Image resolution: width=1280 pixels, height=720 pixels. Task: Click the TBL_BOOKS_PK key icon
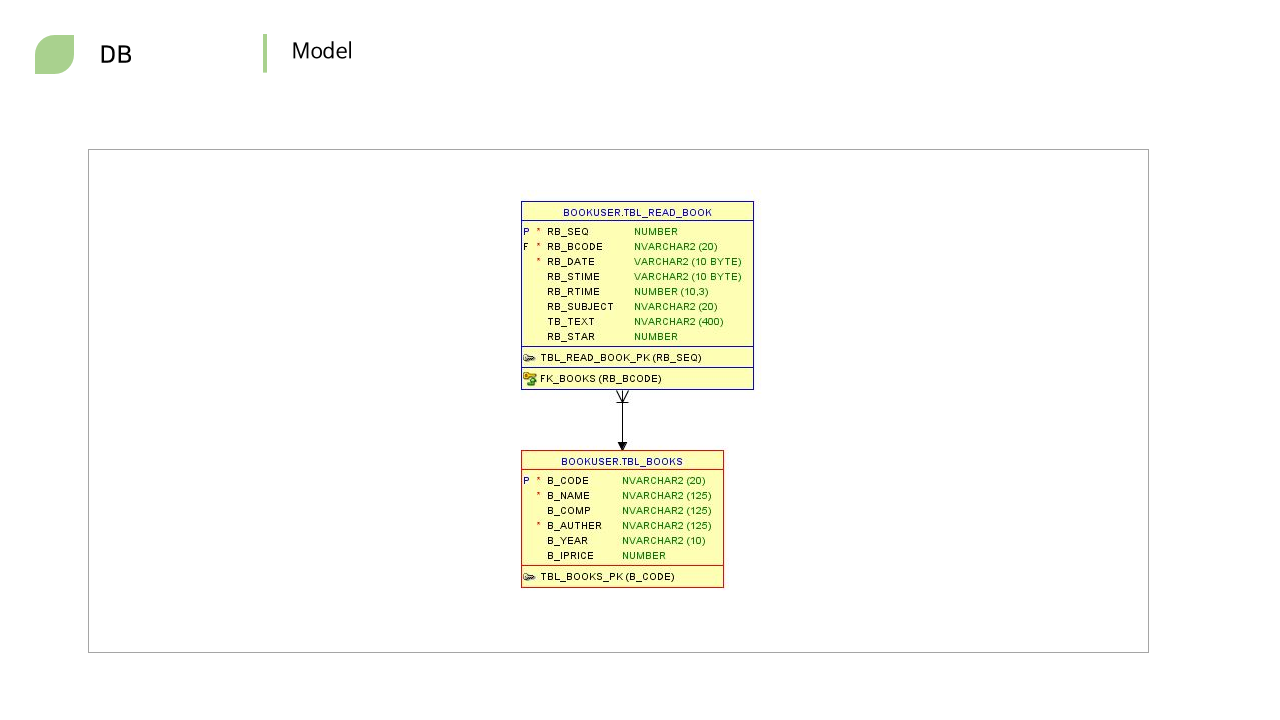click(529, 577)
